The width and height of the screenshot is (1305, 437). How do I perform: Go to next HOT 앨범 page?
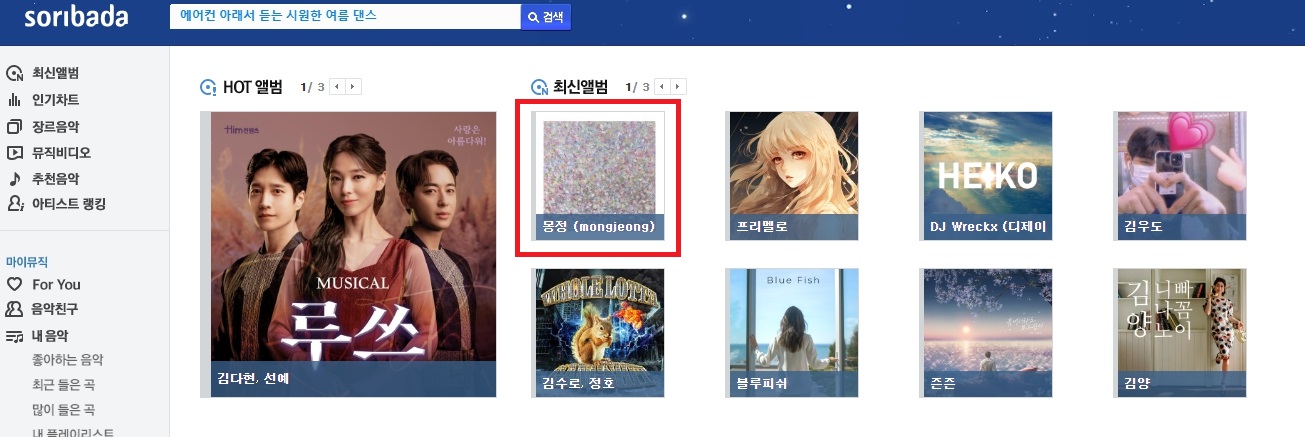coord(353,87)
